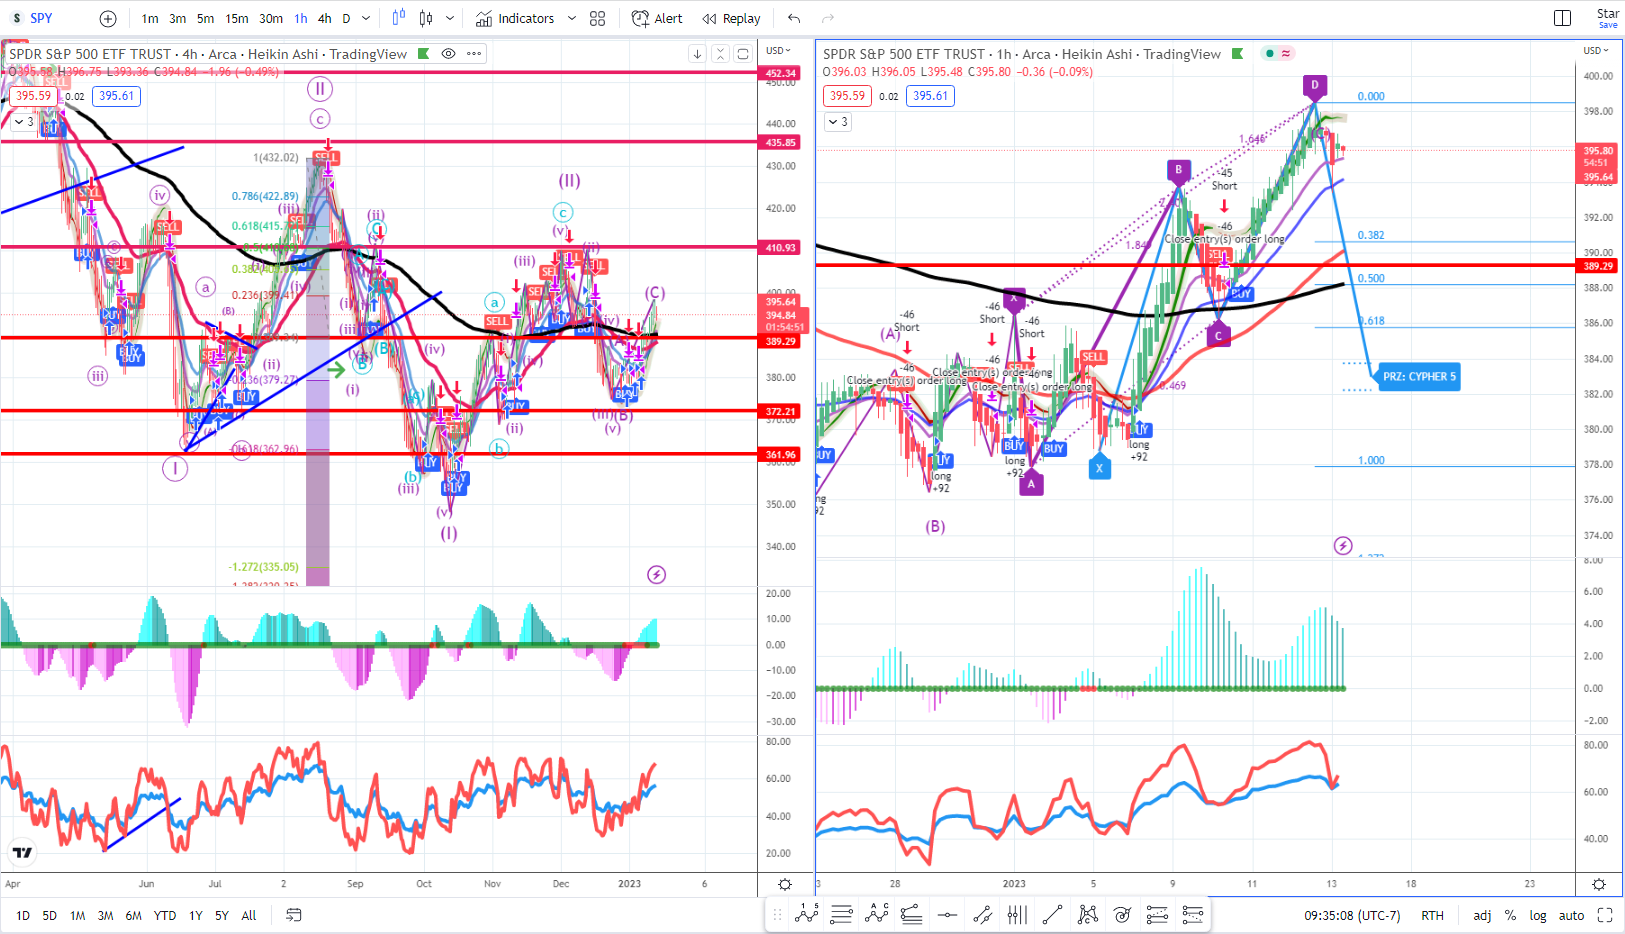Toggle auto scale mode
This screenshot has height=934, width=1625.
(1571, 915)
